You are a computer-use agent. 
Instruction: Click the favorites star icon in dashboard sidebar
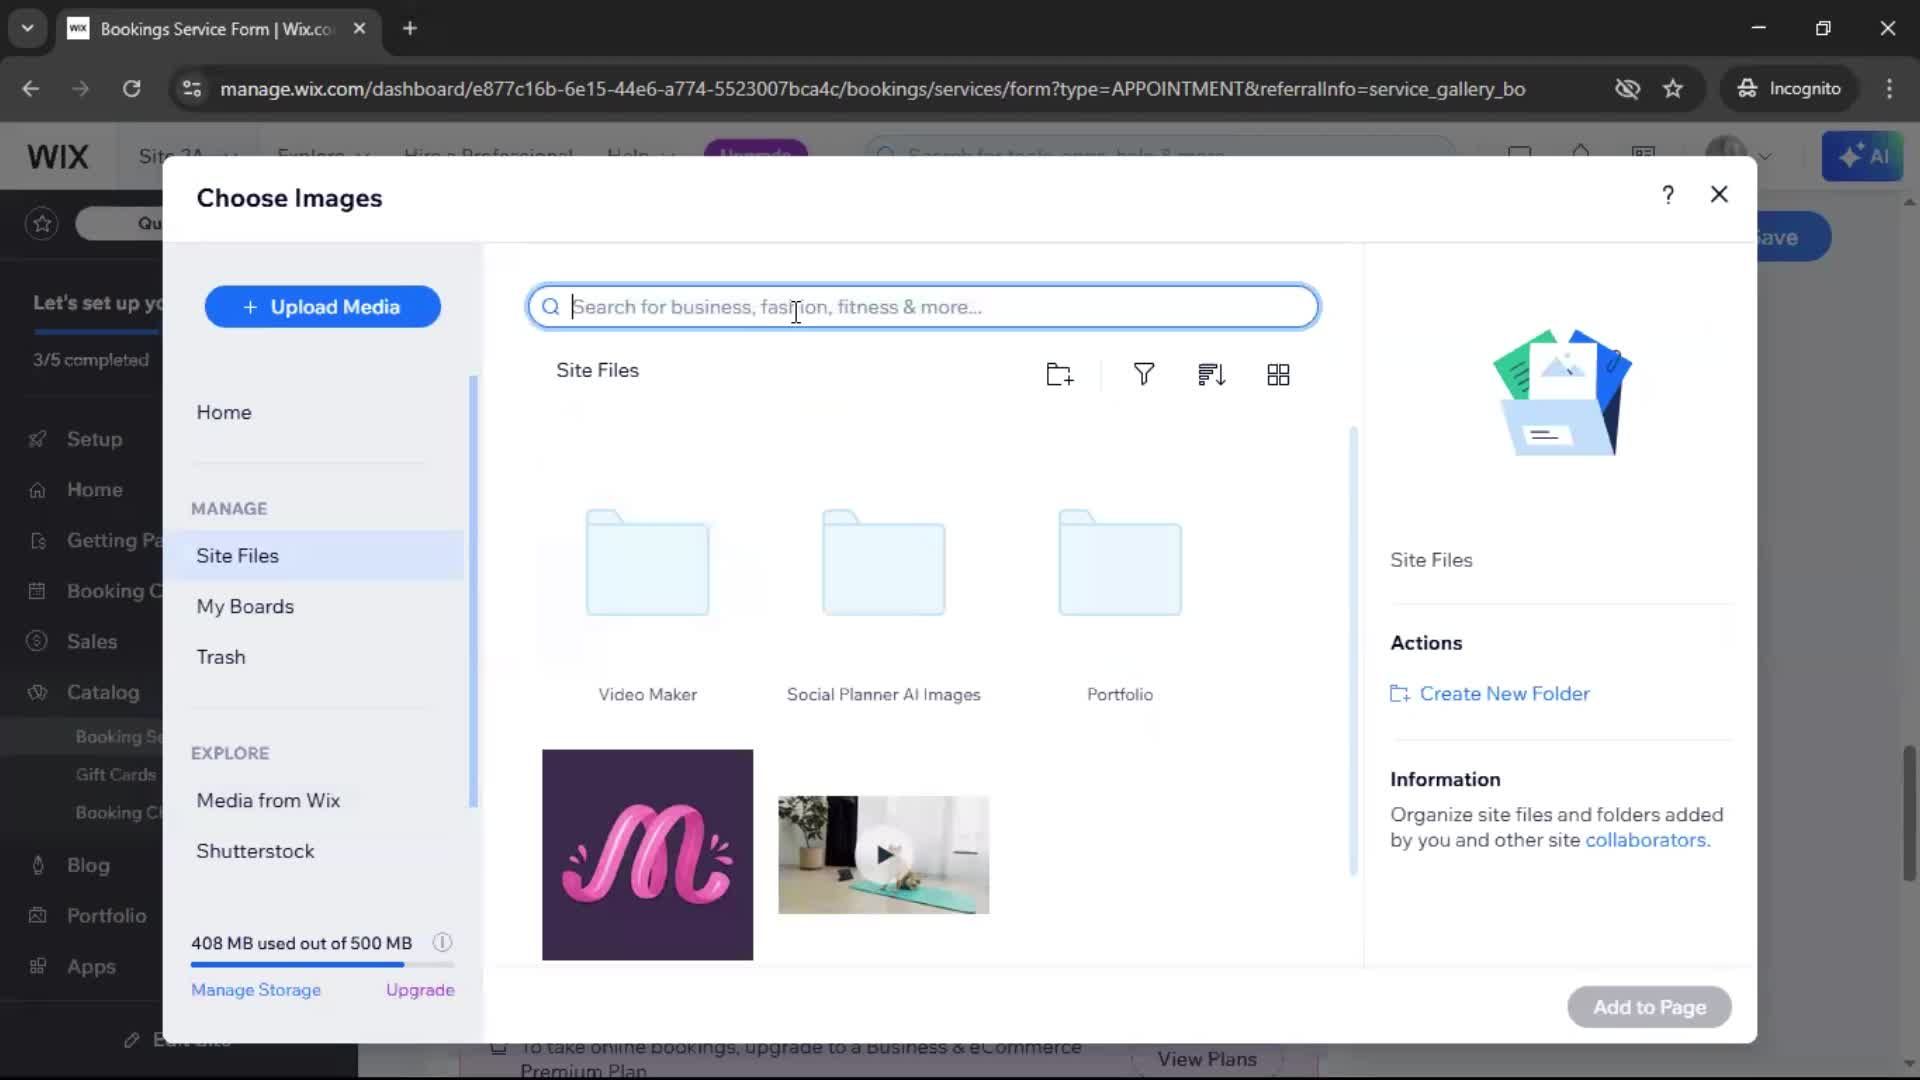[42, 224]
